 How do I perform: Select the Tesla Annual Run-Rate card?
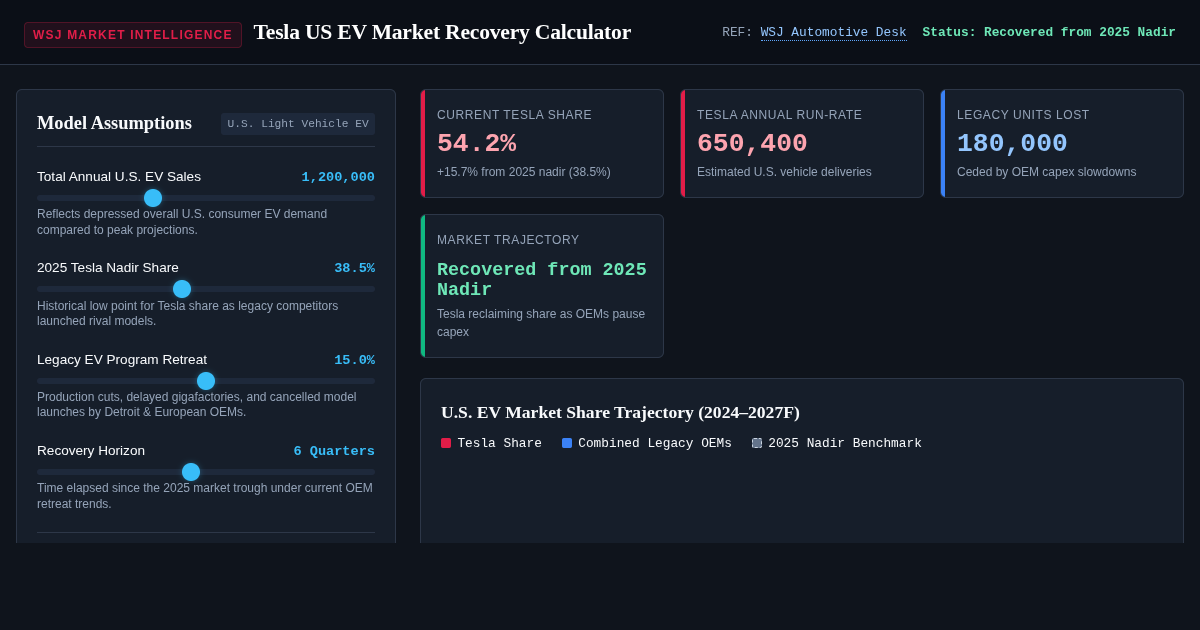(802, 144)
